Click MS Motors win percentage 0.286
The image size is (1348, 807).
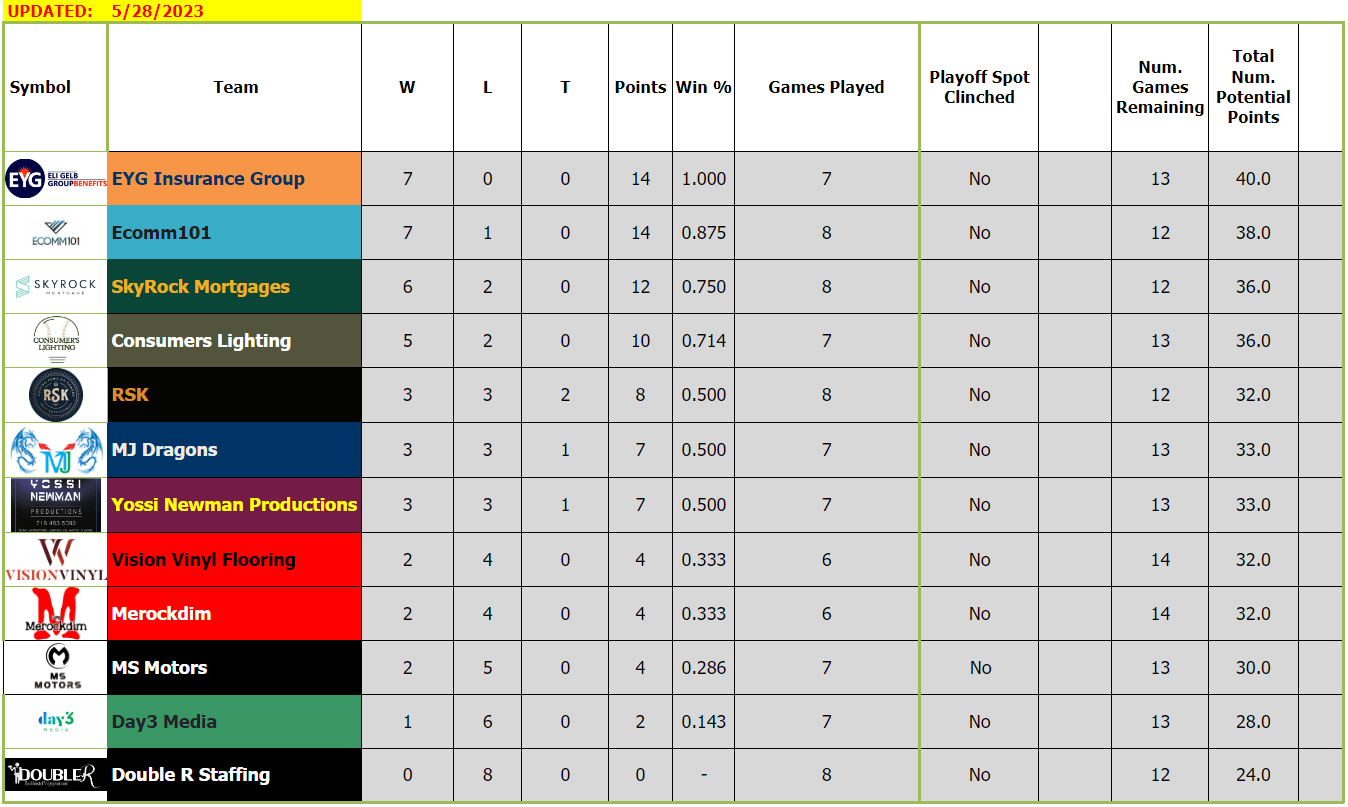point(704,668)
